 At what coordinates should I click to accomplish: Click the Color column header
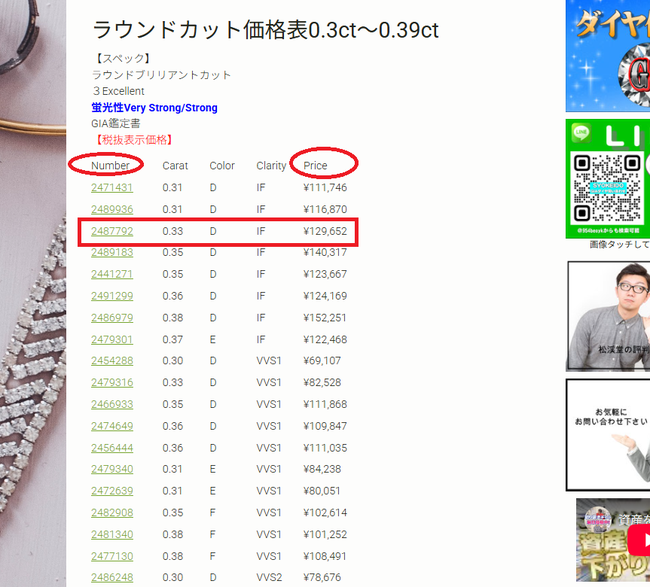222,165
